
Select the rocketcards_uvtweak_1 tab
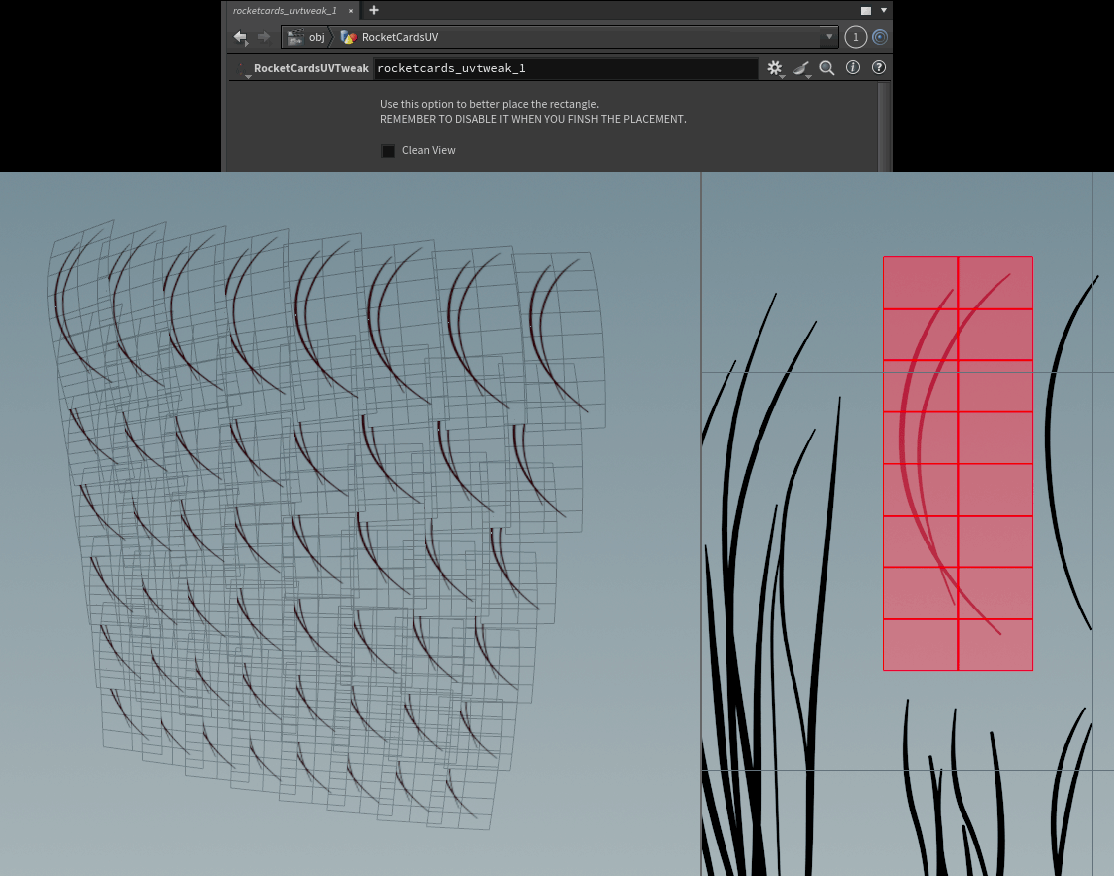(285, 11)
